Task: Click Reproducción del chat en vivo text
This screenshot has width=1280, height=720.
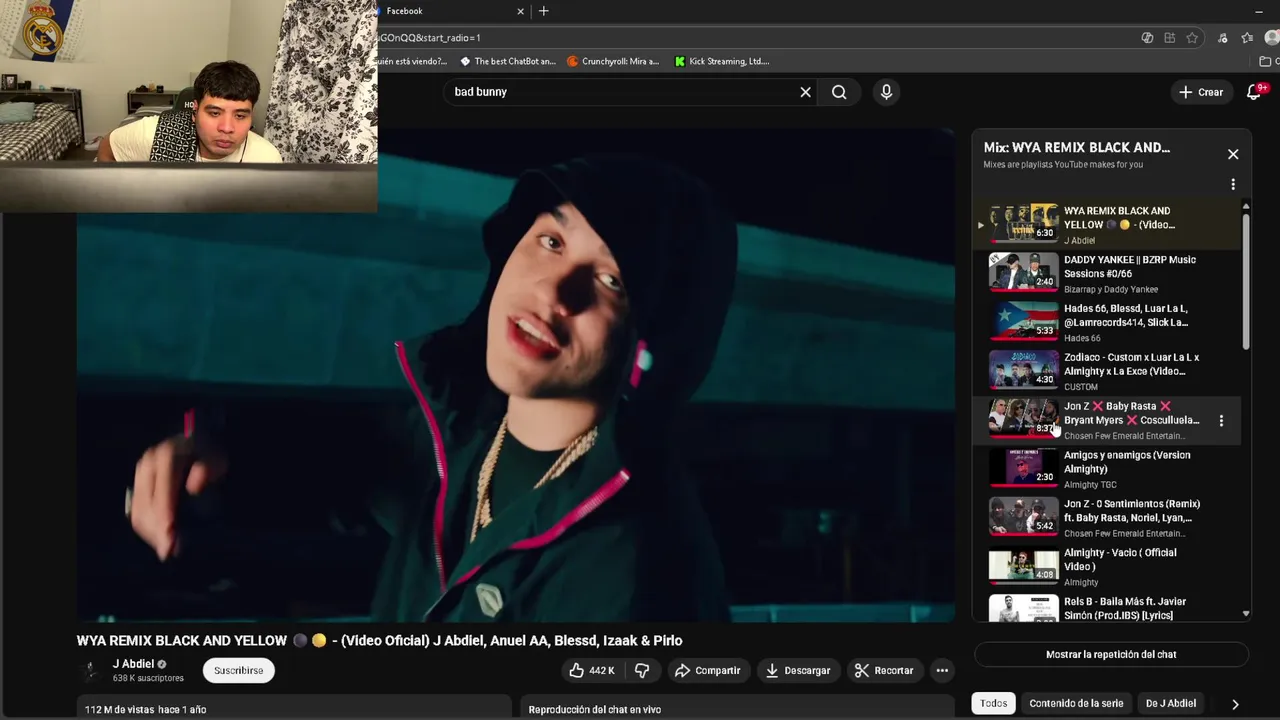Action: [594, 709]
